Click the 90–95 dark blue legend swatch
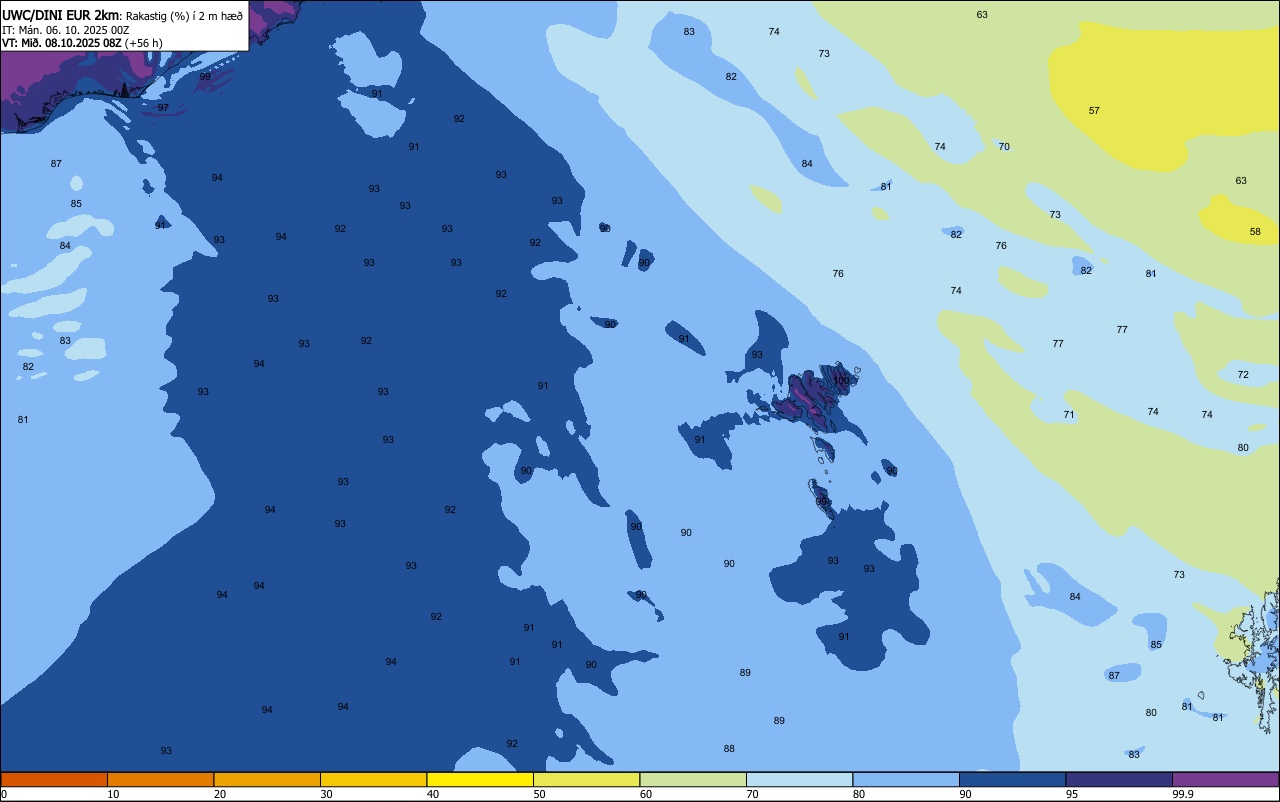1280x802 pixels. 1012,779
